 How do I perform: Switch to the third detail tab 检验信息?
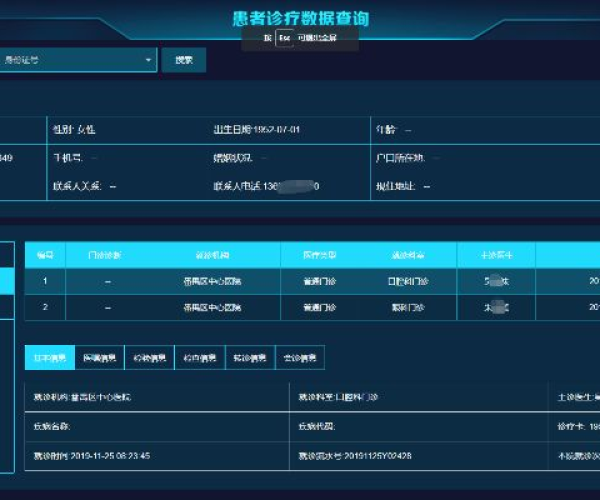coord(150,358)
